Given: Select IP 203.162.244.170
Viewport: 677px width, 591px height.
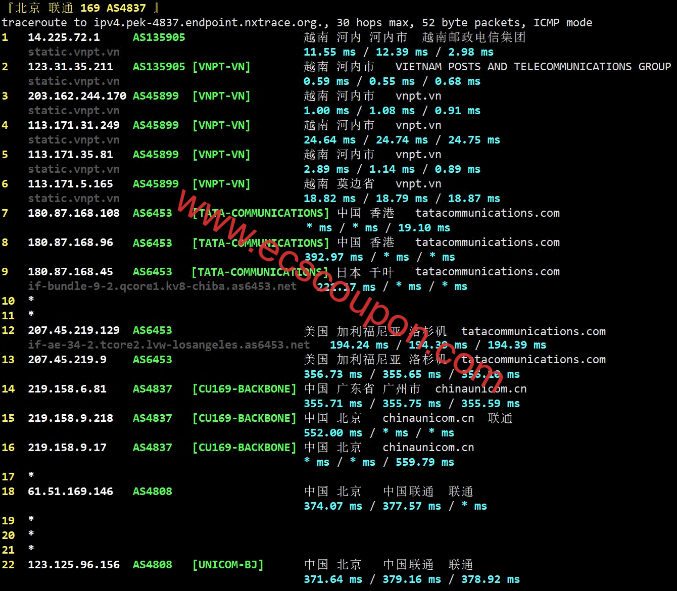Looking at the screenshot, I should click(x=77, y=96).
